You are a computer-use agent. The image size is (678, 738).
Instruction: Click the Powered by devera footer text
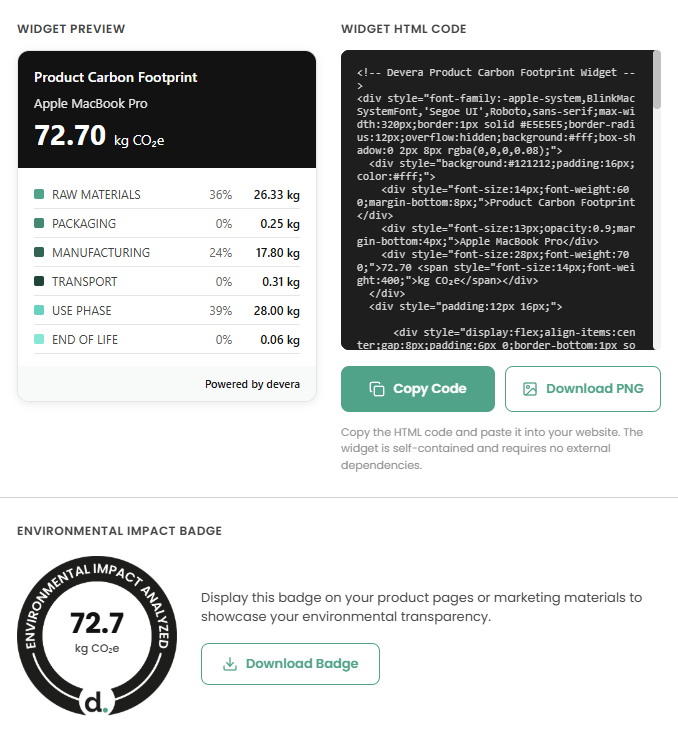click(x=252, y=384)
